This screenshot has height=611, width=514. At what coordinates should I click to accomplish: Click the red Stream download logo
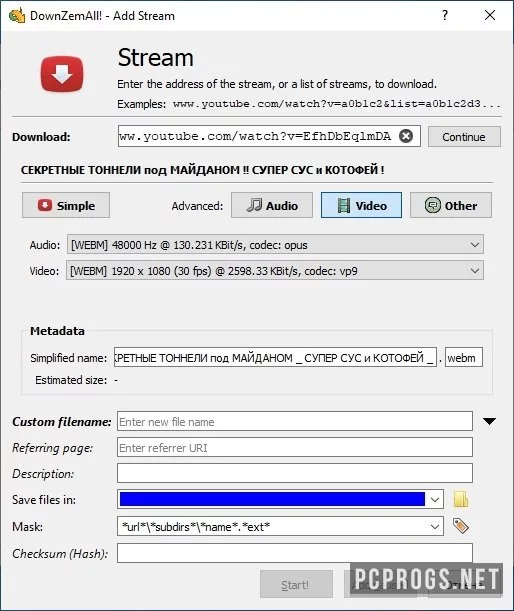[x=62, y=74]
